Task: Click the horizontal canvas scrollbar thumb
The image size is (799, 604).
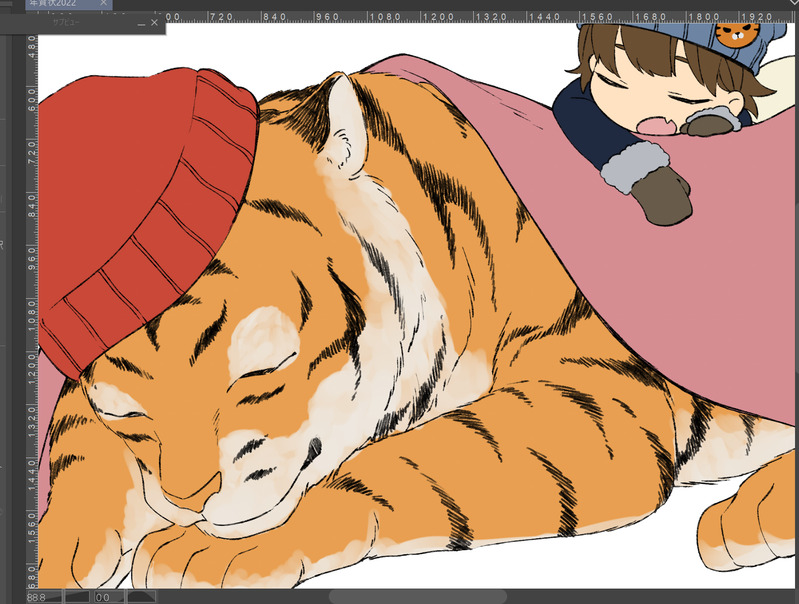Action: coord(418,596)
